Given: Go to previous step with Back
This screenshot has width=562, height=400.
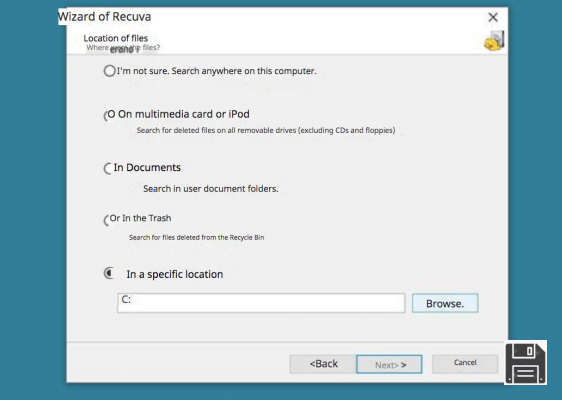Looking at the screenshot, I should coord(323,364).
